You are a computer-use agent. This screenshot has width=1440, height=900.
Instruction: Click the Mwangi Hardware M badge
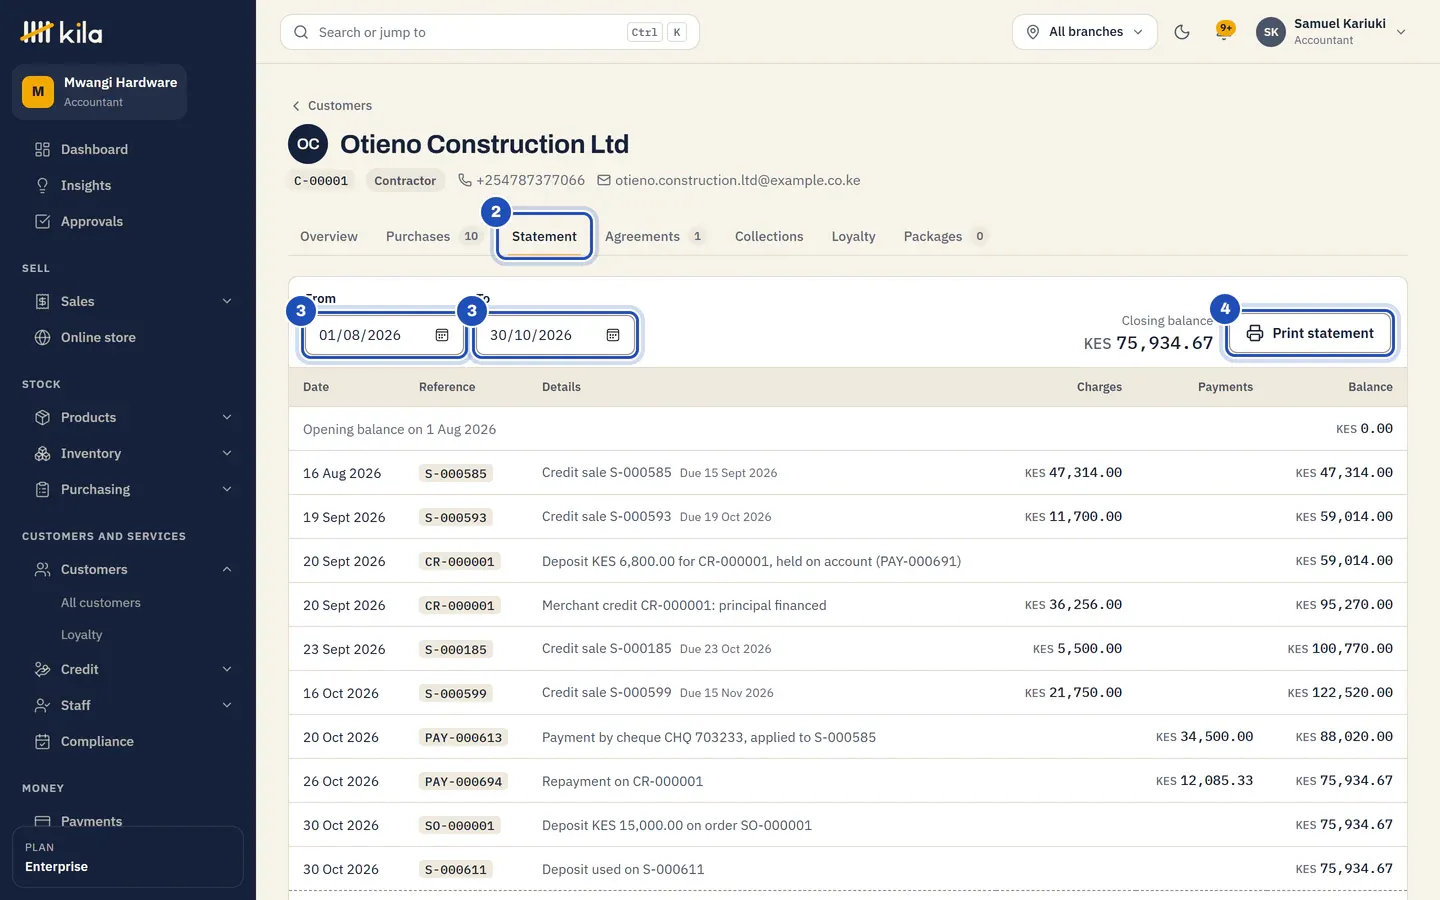[x=38, y=92]
